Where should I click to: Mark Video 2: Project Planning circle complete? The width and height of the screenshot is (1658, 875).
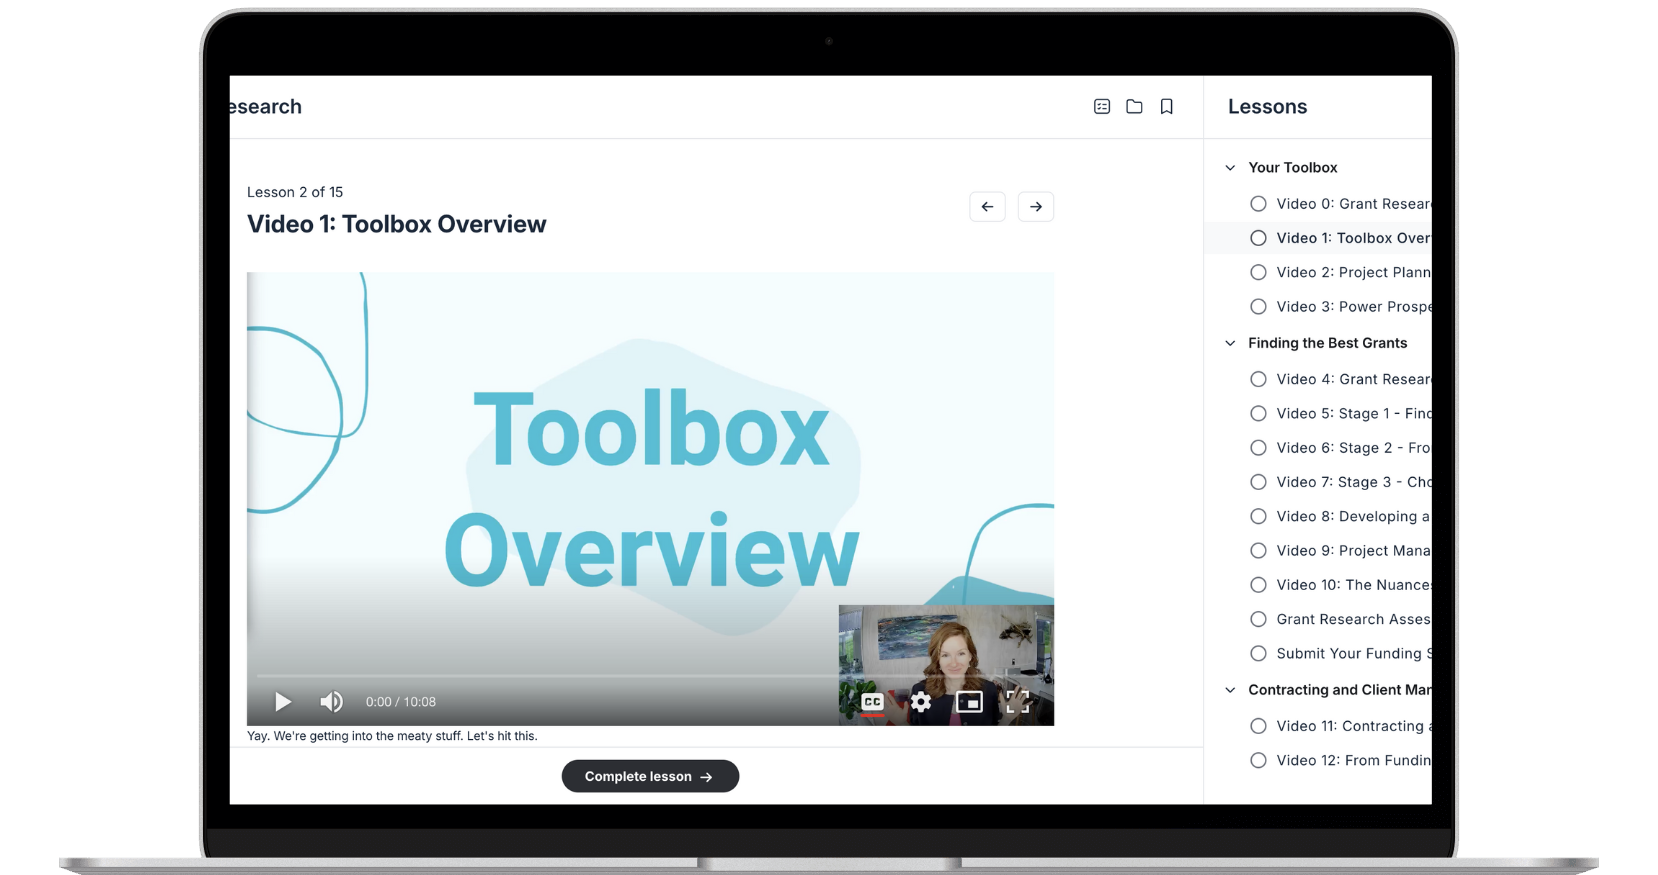pos(1258,273)
